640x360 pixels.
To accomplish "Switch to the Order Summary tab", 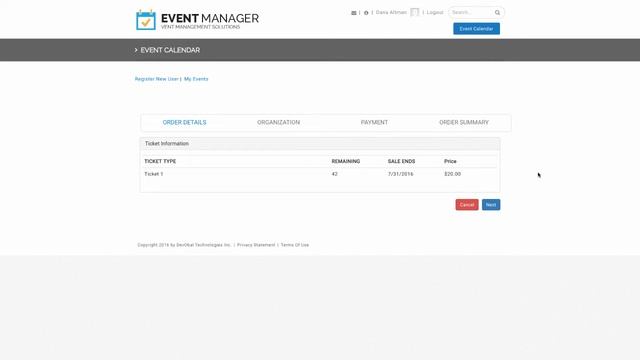I will pyautogui.click(x=464, y=122).
